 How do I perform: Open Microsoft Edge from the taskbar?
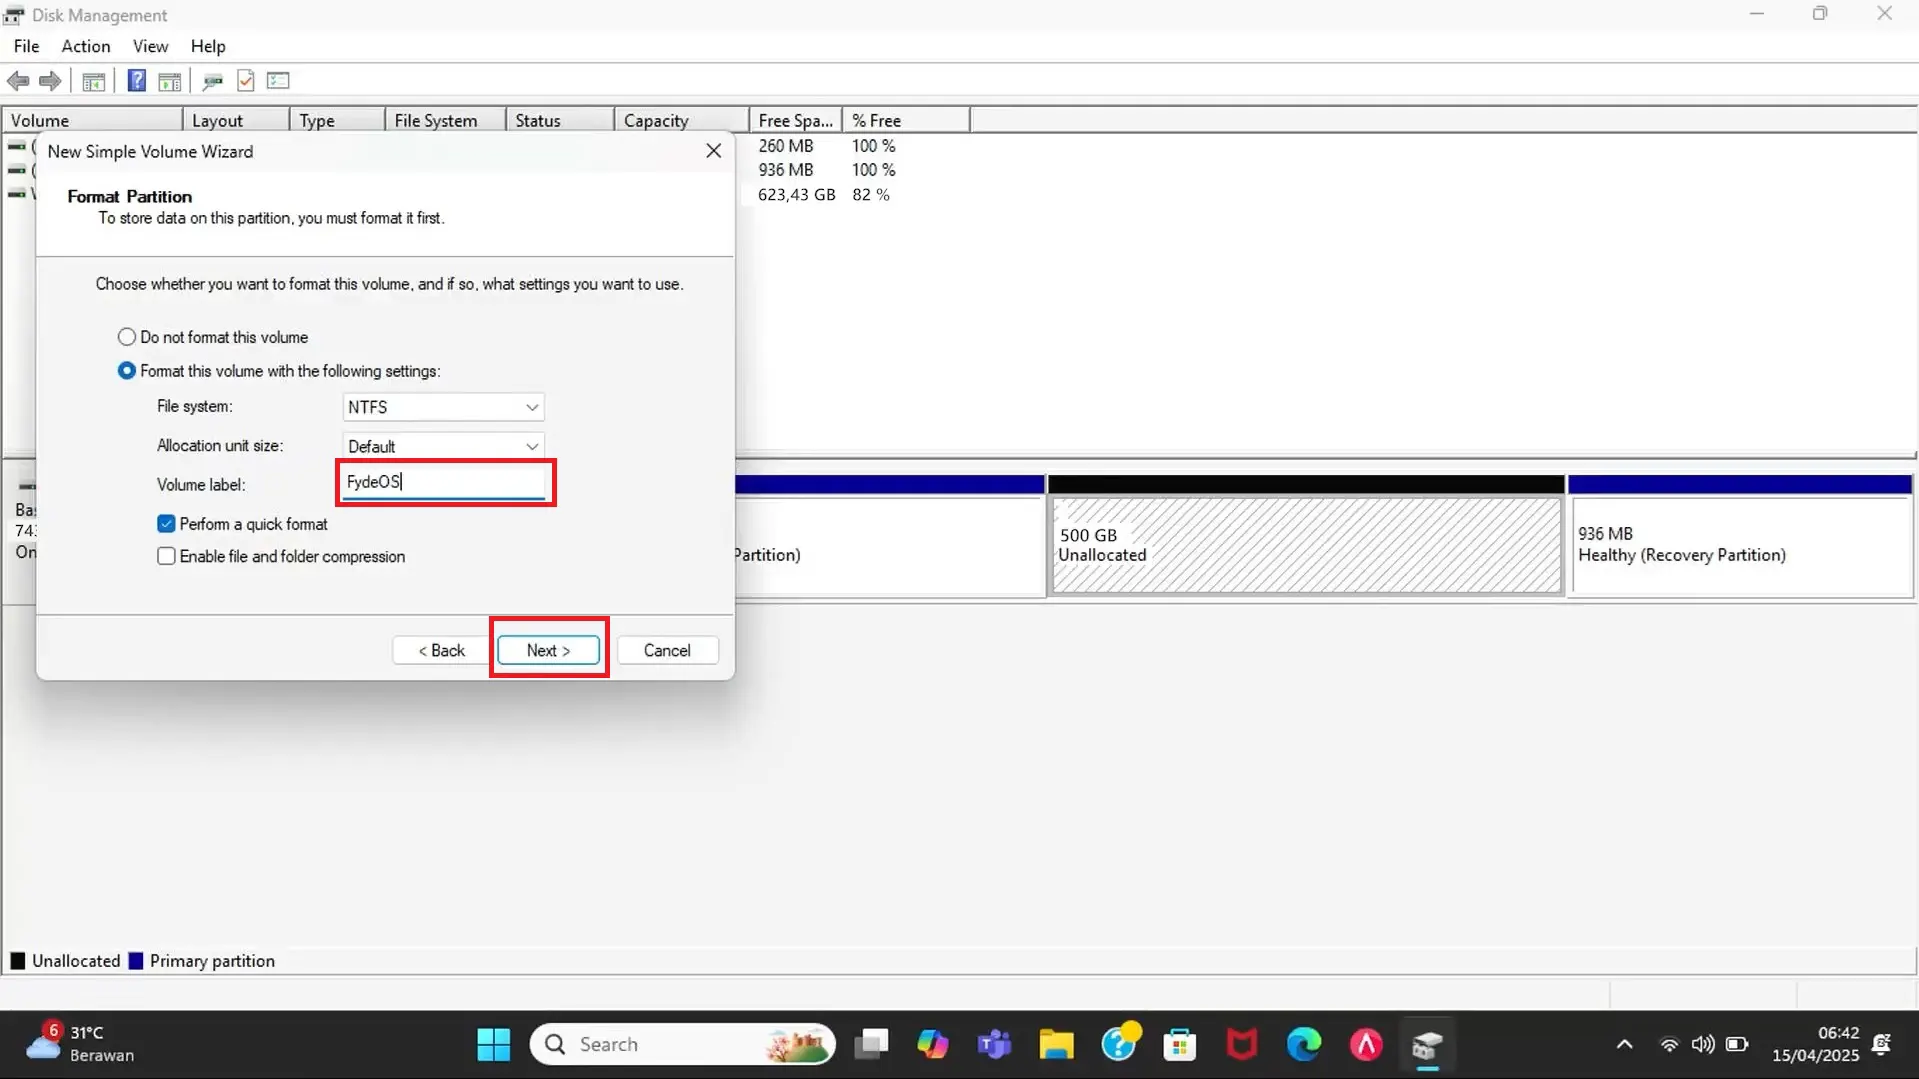tap(1302, 1044)
